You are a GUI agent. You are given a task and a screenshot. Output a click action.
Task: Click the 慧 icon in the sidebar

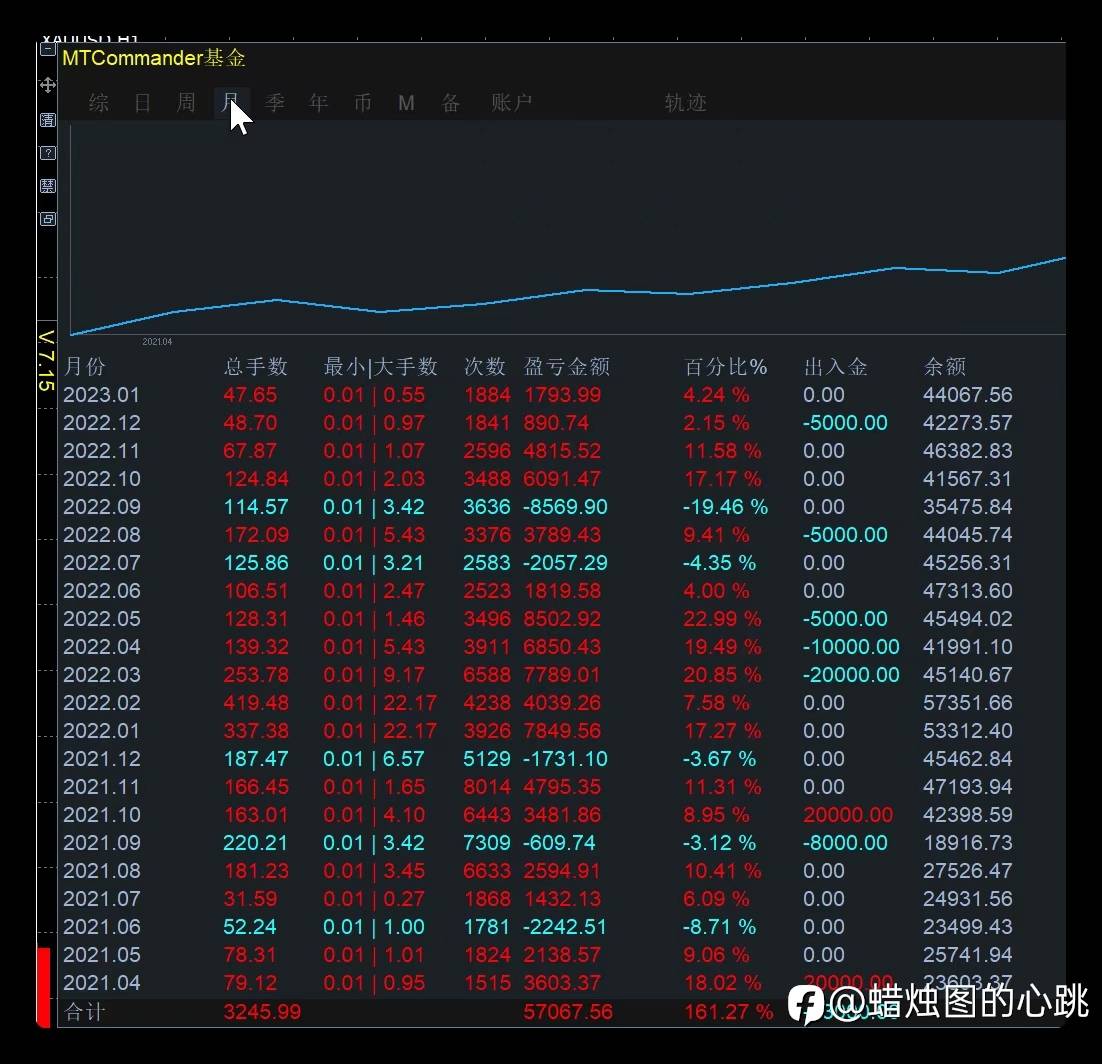coord(47,186)
